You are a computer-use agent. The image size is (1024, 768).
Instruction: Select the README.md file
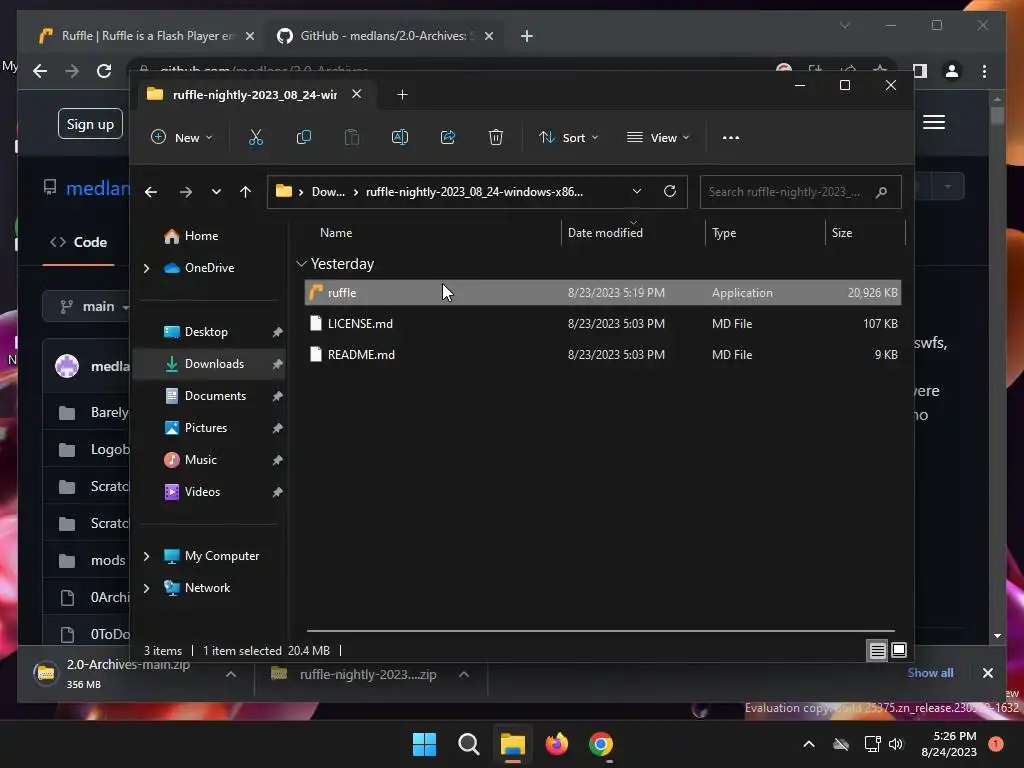[x=603, y=355]
